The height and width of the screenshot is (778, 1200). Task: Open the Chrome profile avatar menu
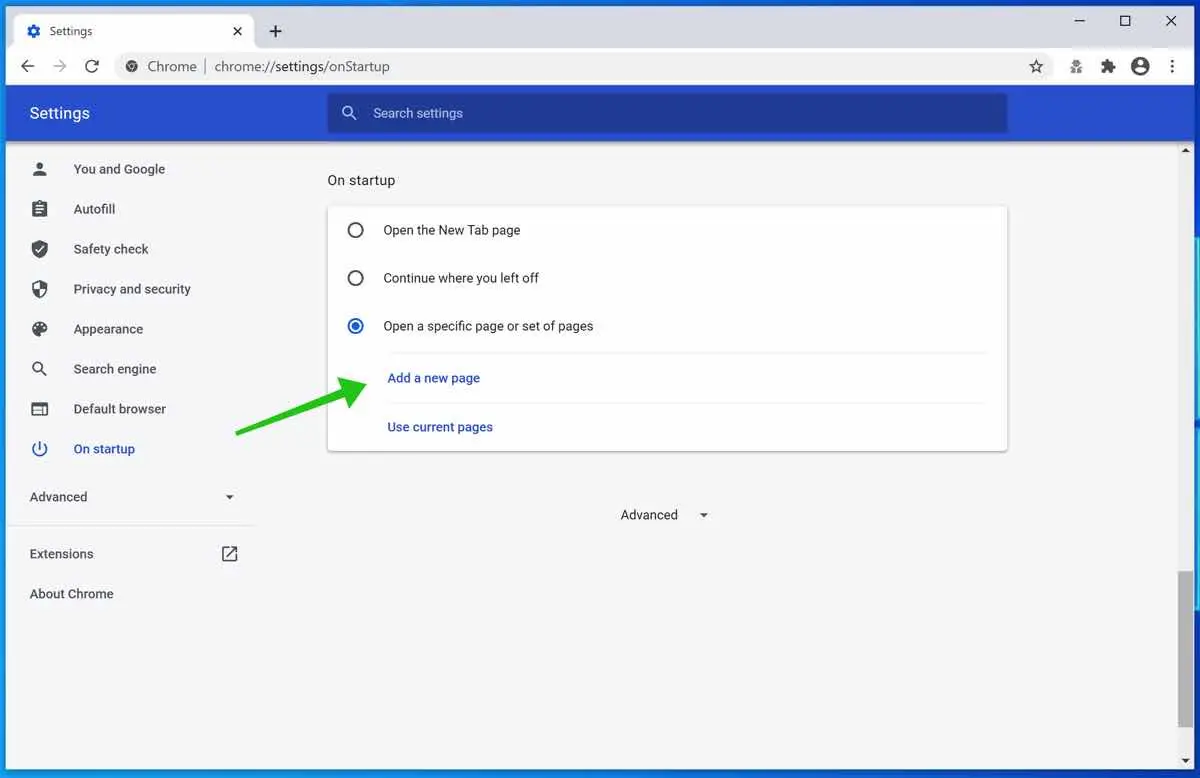pyautogui.click(x=1140, y=66)
